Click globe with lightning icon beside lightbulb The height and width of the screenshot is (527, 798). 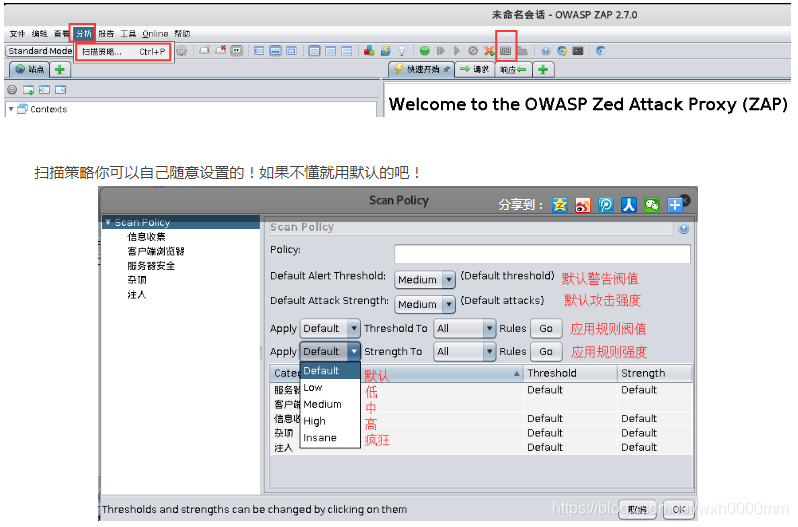(386, 51)
